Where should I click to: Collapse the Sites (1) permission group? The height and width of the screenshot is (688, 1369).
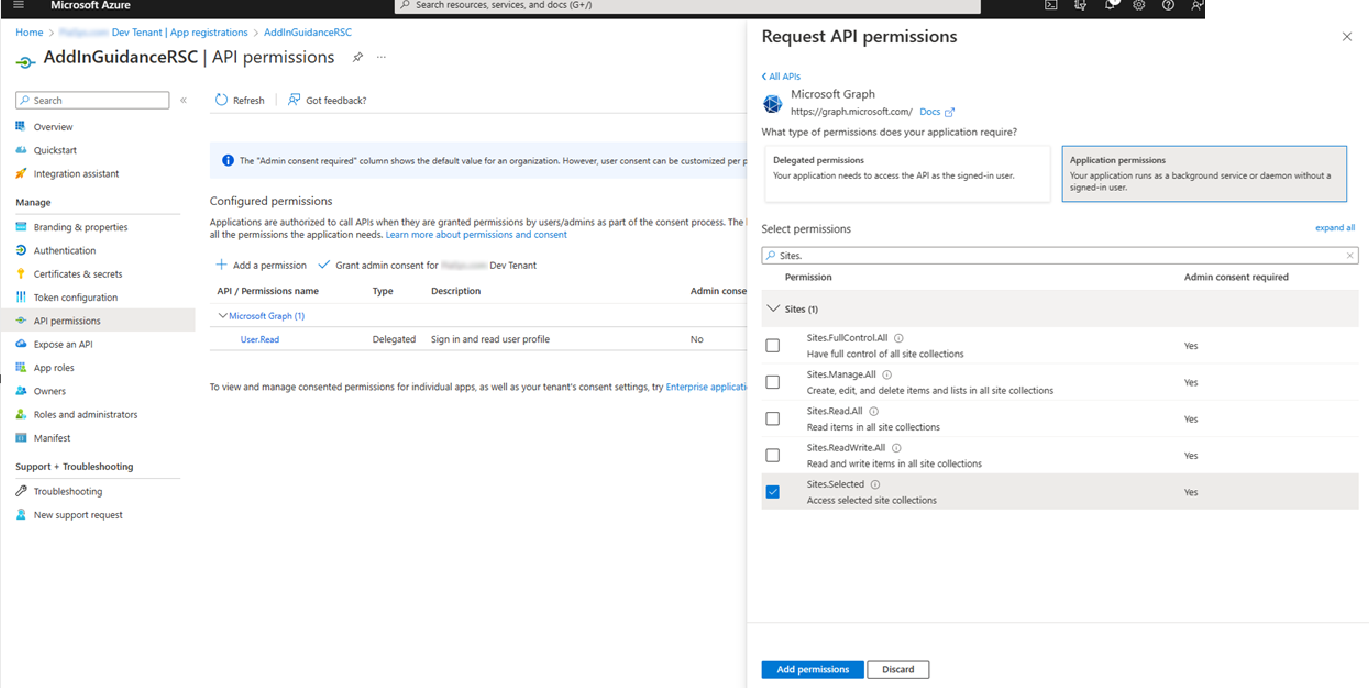[x=773, y=309]
